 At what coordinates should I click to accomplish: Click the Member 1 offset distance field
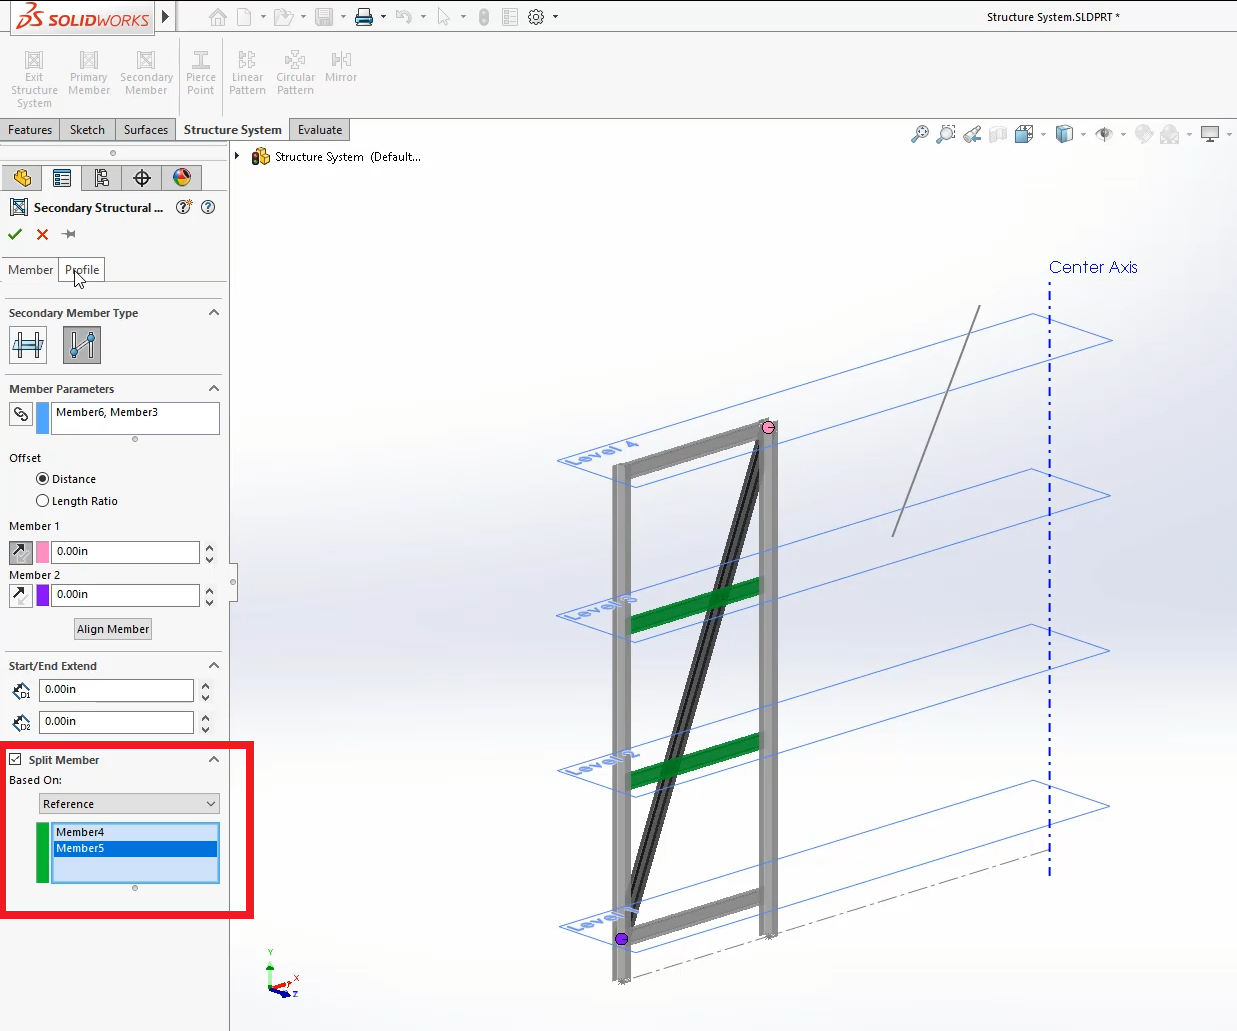tap(124, 552)
